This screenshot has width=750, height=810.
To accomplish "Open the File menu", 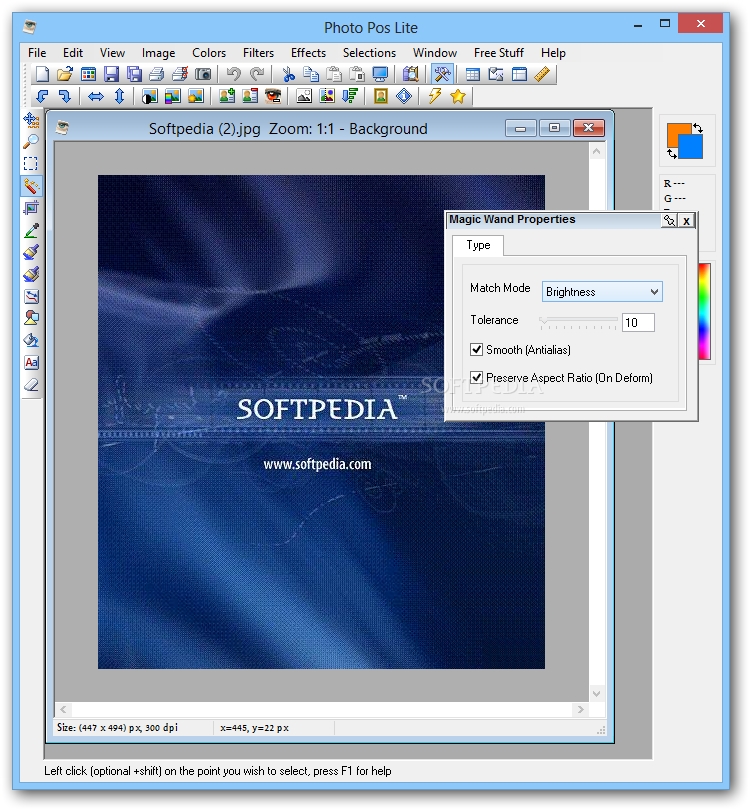I will (37, 53).
